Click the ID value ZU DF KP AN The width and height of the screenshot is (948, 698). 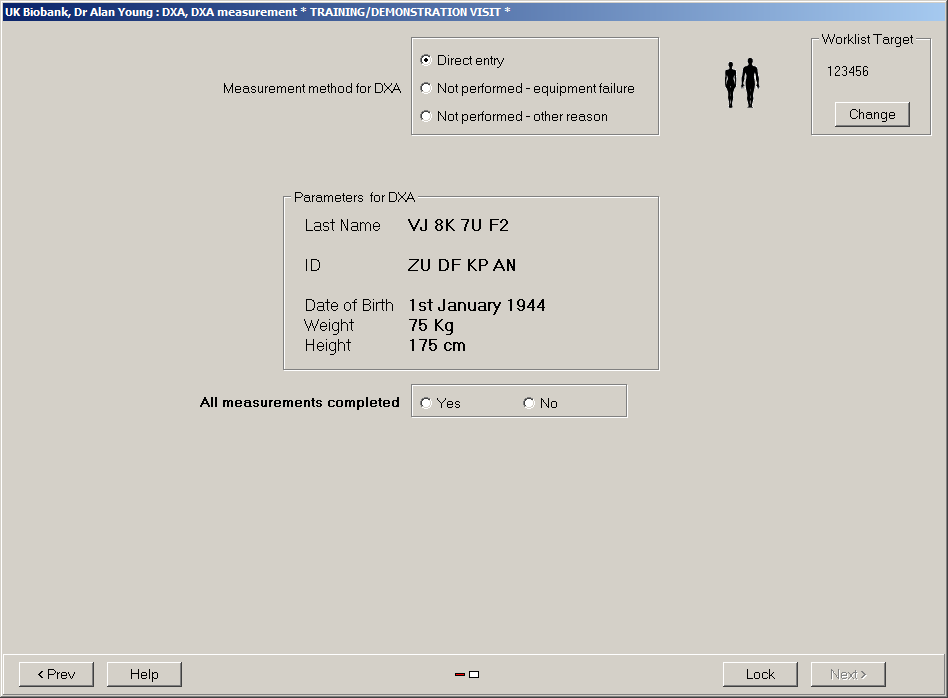pyautogui.click(x=462, y=266)
